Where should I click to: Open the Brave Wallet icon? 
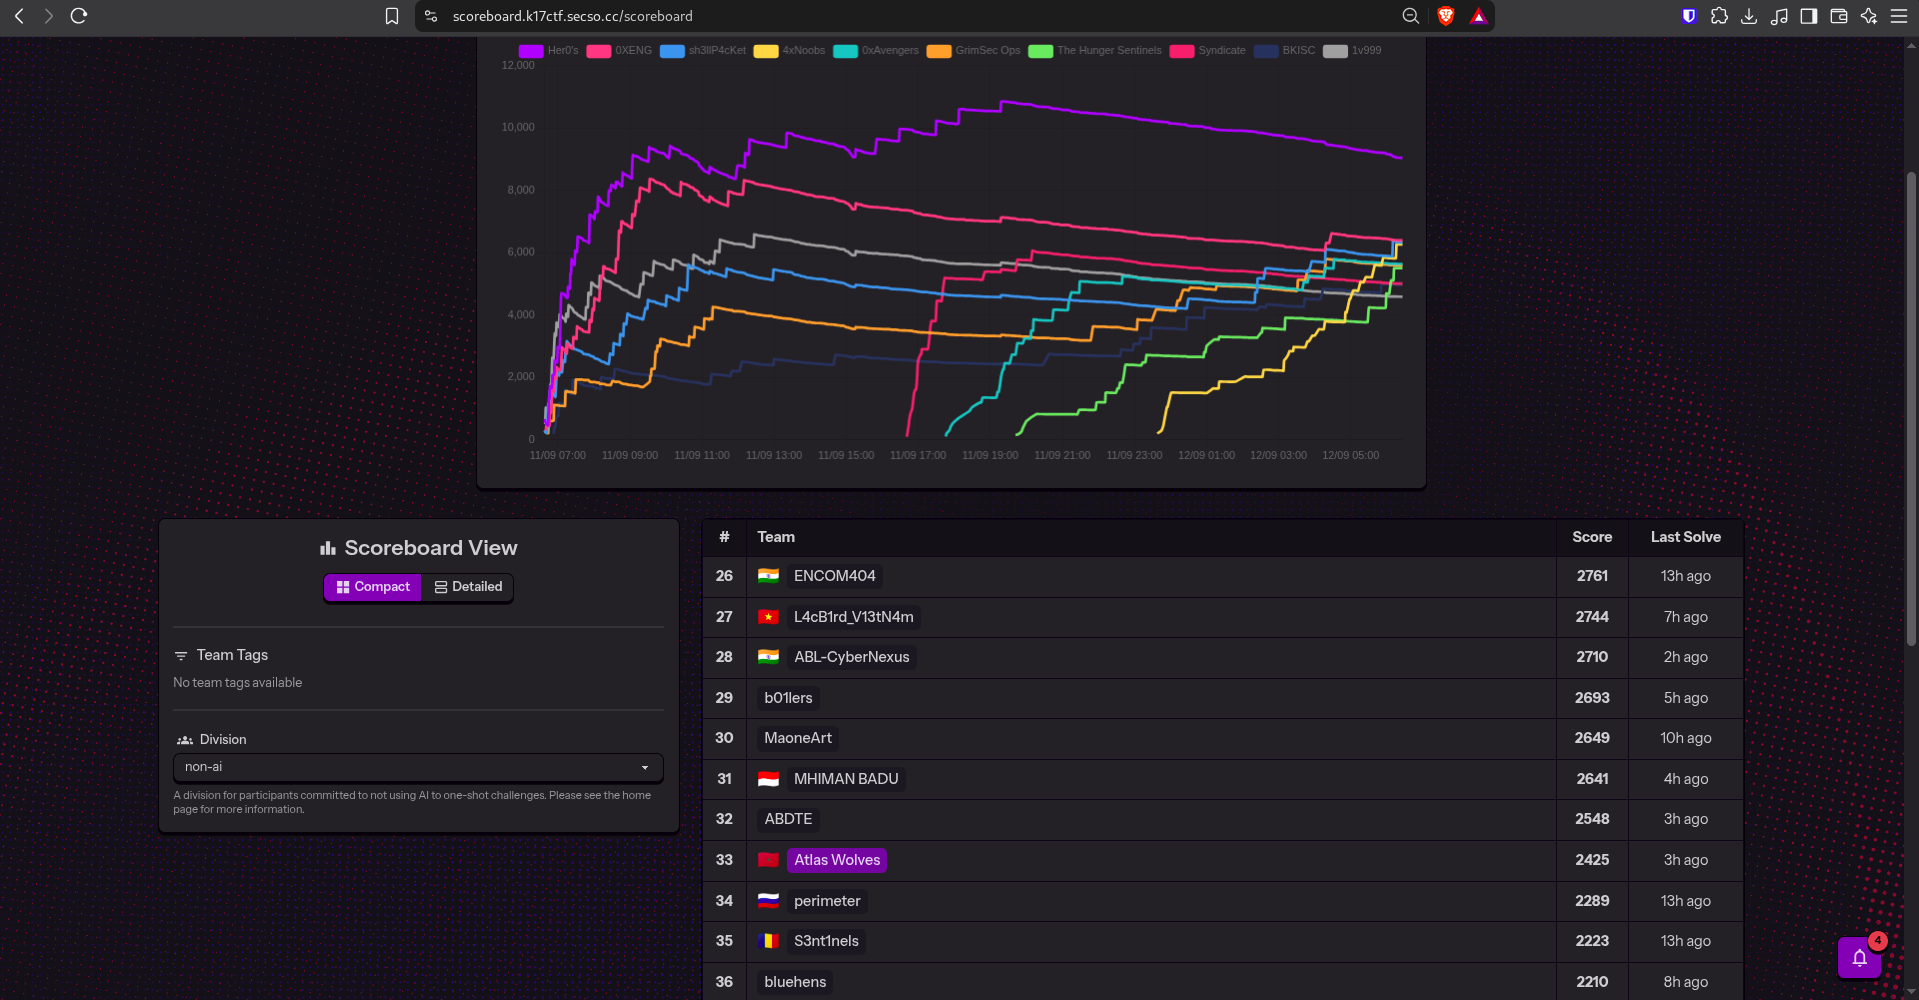pos(1838,16)
